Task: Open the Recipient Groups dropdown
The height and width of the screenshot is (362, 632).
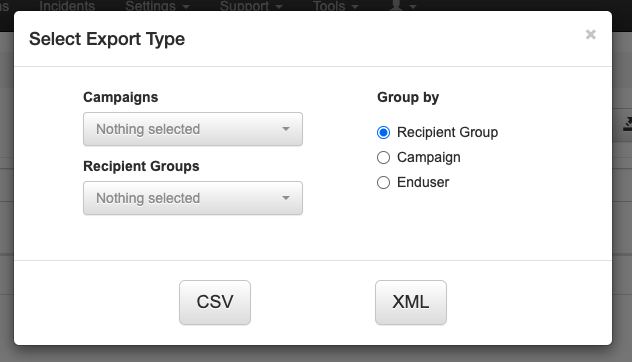Action: [193, 198]
